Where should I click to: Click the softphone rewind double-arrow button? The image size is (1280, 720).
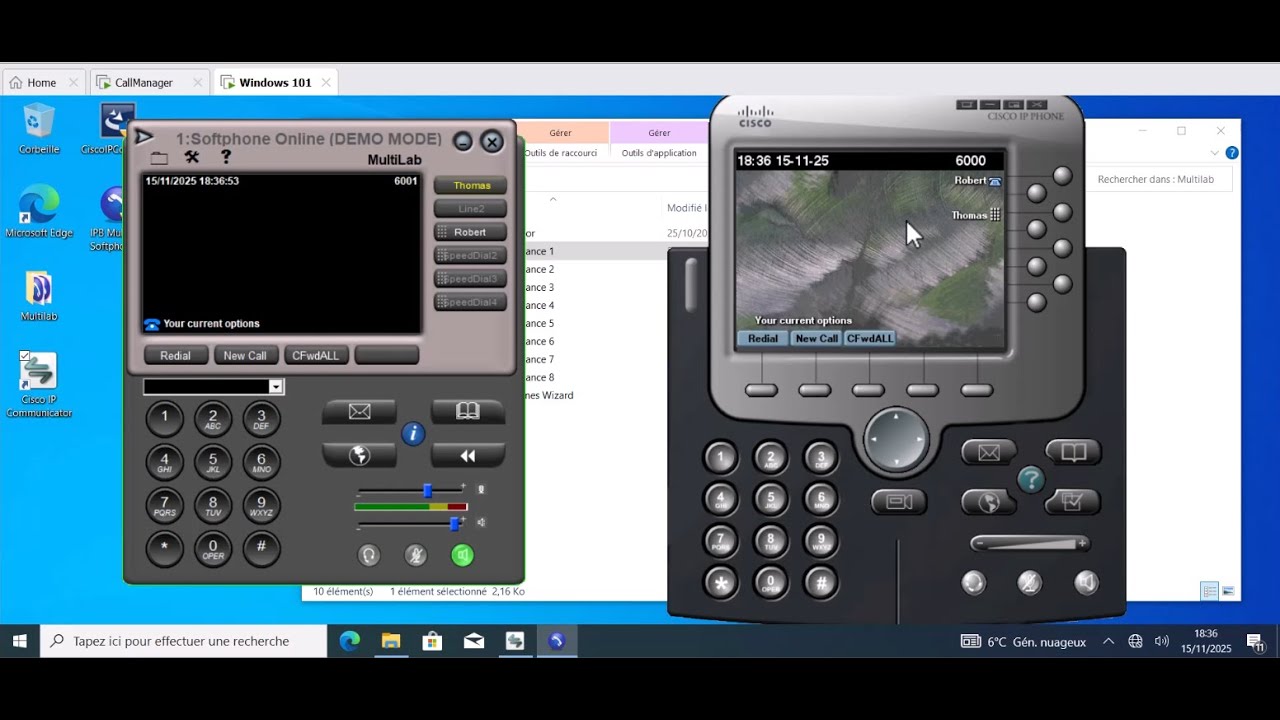[467, 455]
